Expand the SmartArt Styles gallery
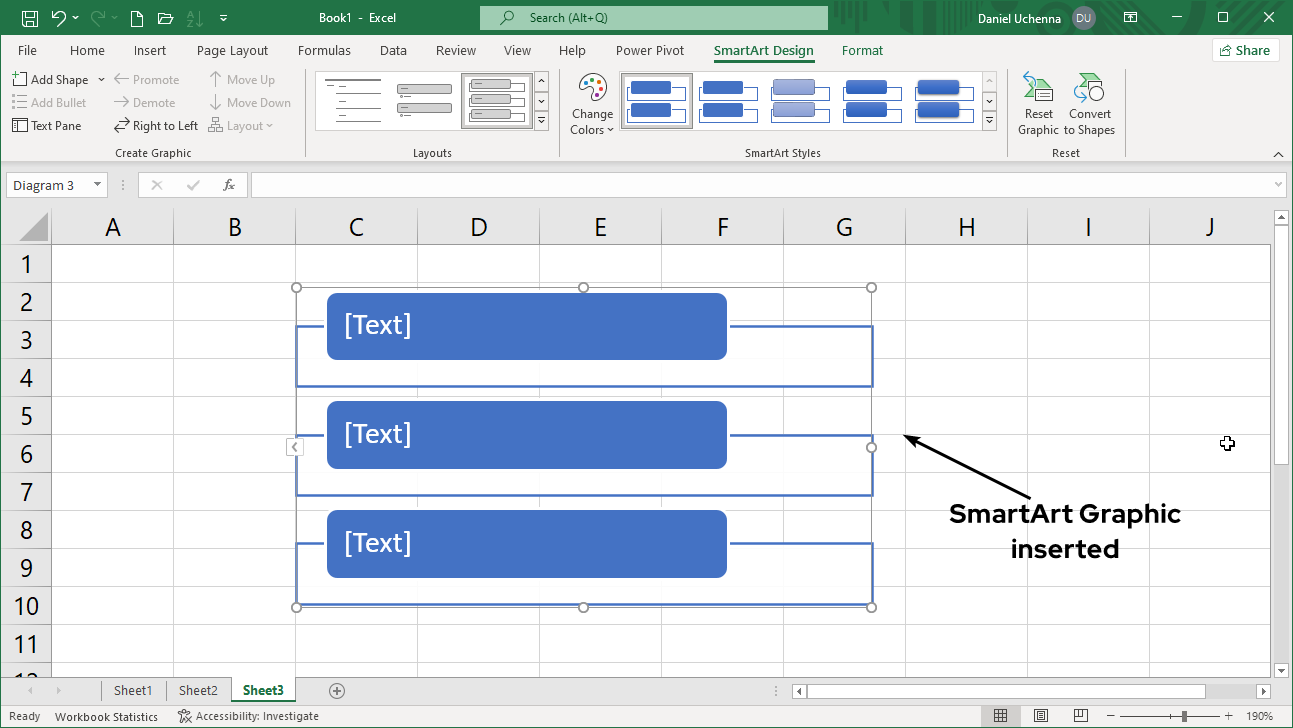1293x728 pixels. [989, 121]
